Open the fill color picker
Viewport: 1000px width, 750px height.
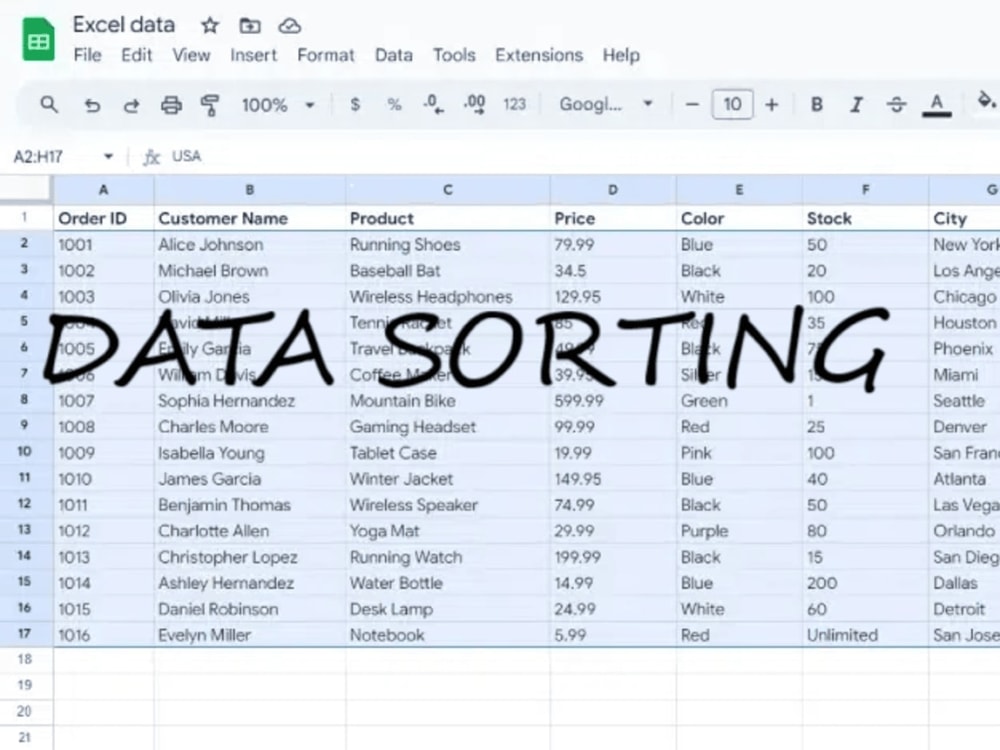tap(986, 102)
